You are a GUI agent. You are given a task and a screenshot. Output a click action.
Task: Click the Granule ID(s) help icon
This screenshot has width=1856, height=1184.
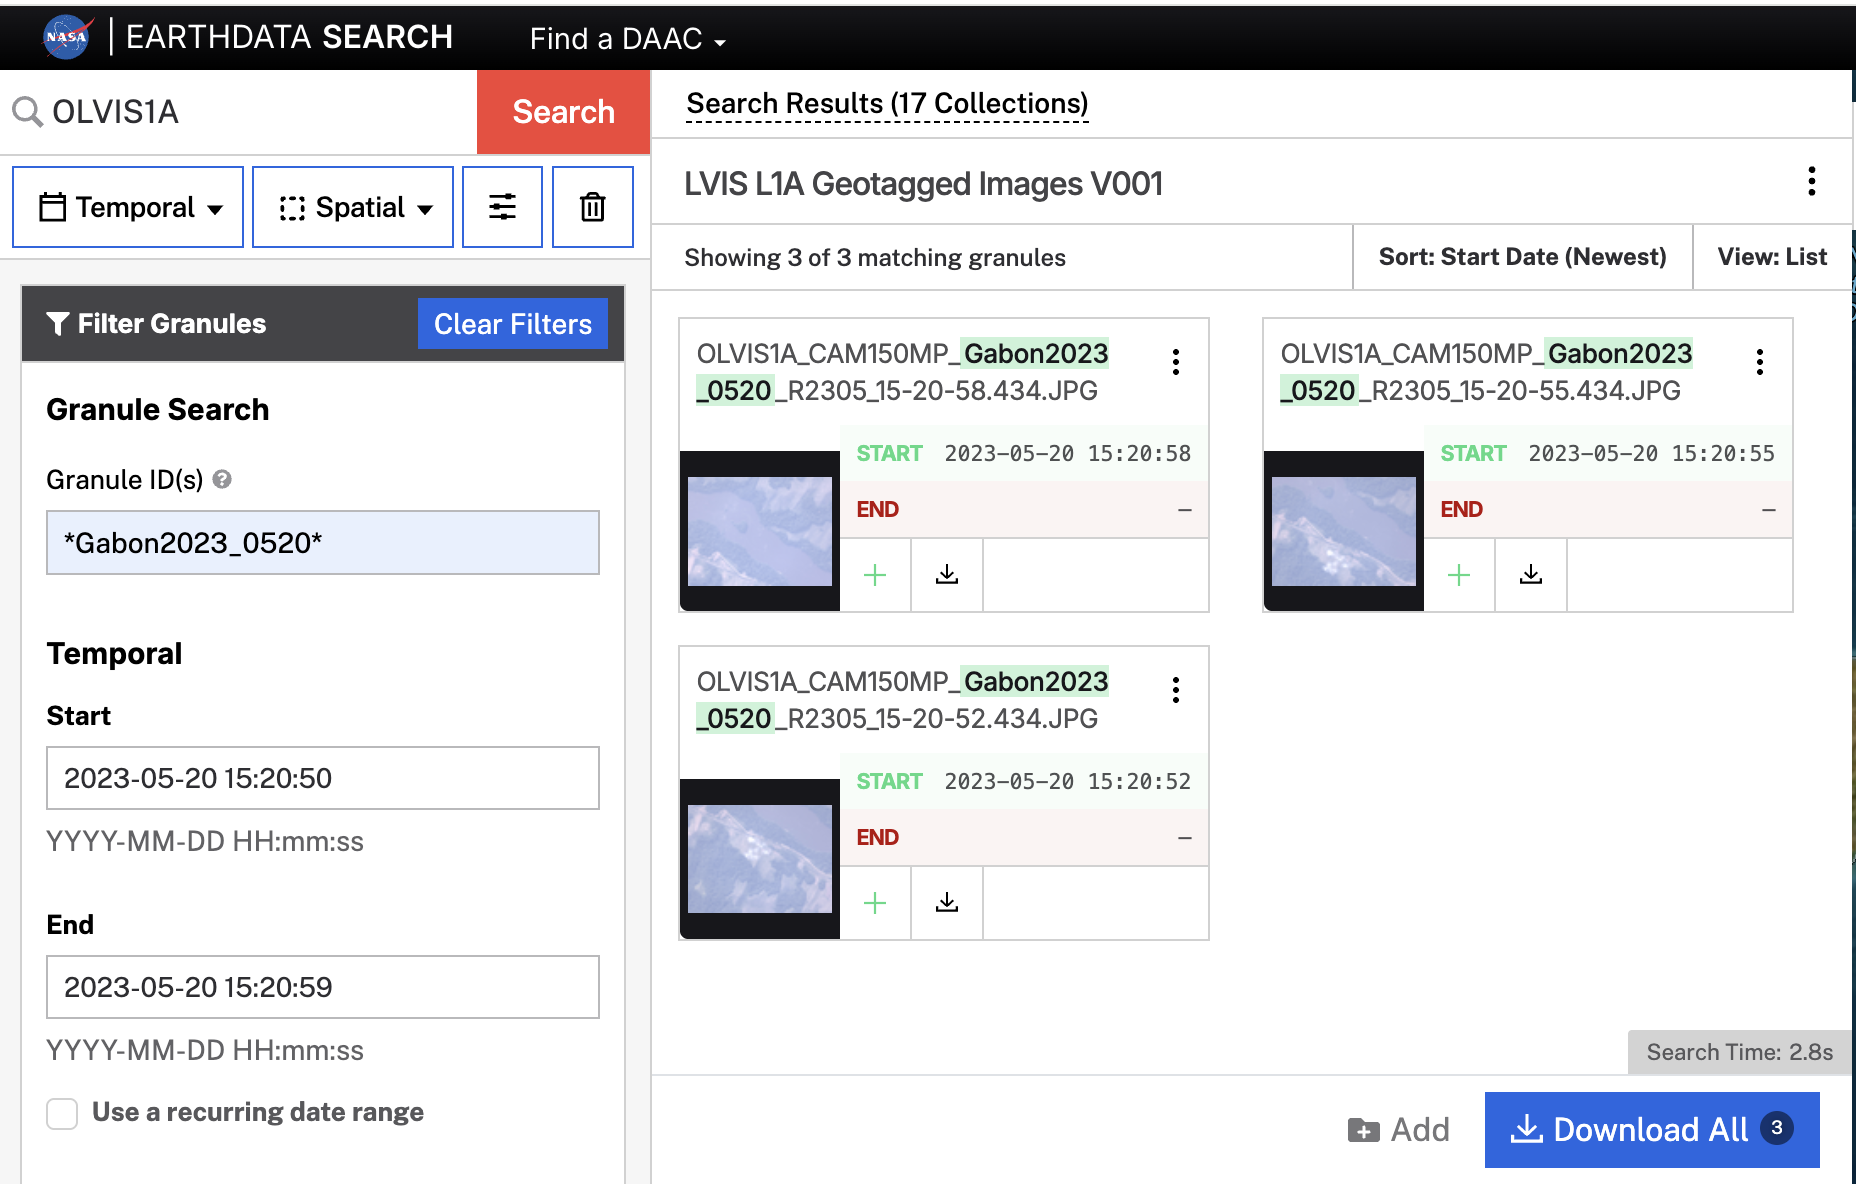(x=222, y=479)
